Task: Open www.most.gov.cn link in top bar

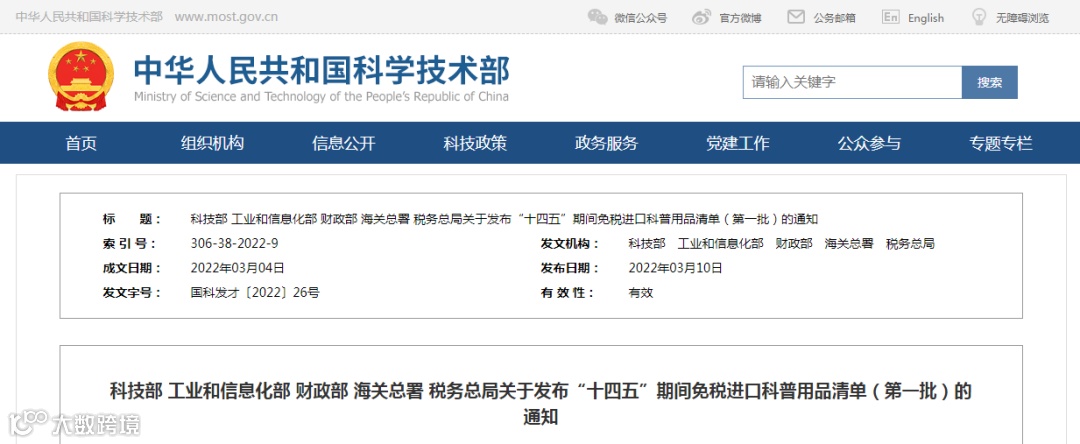Action: (226, 17)
